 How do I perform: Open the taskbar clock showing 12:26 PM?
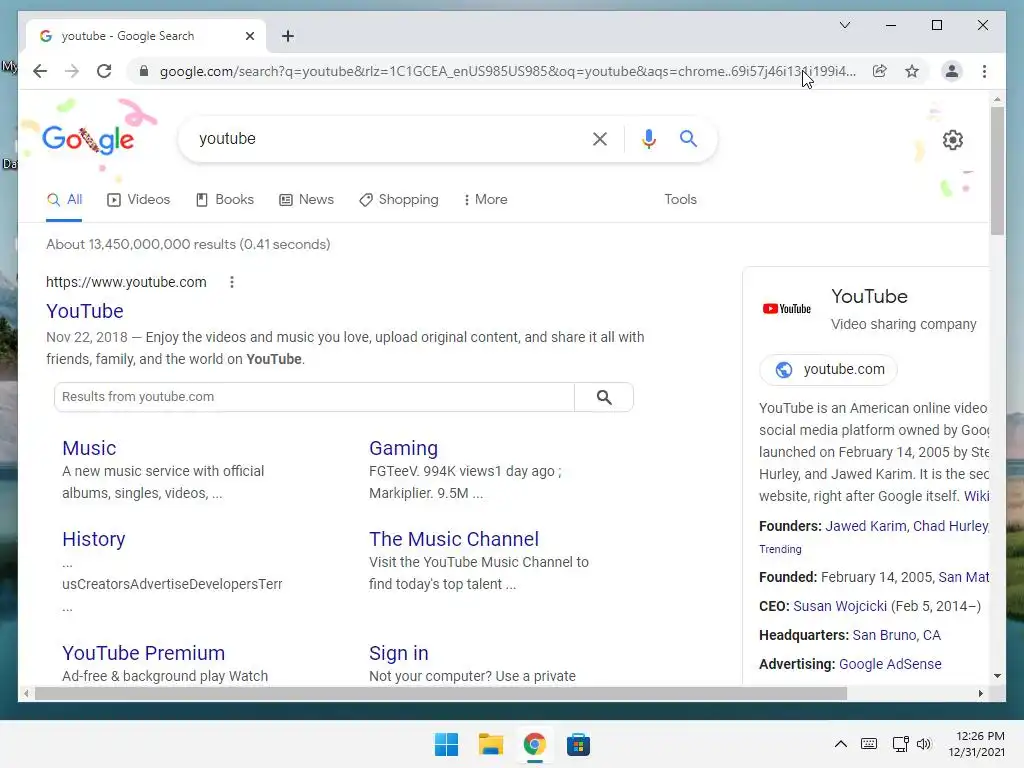click(976, 744)
